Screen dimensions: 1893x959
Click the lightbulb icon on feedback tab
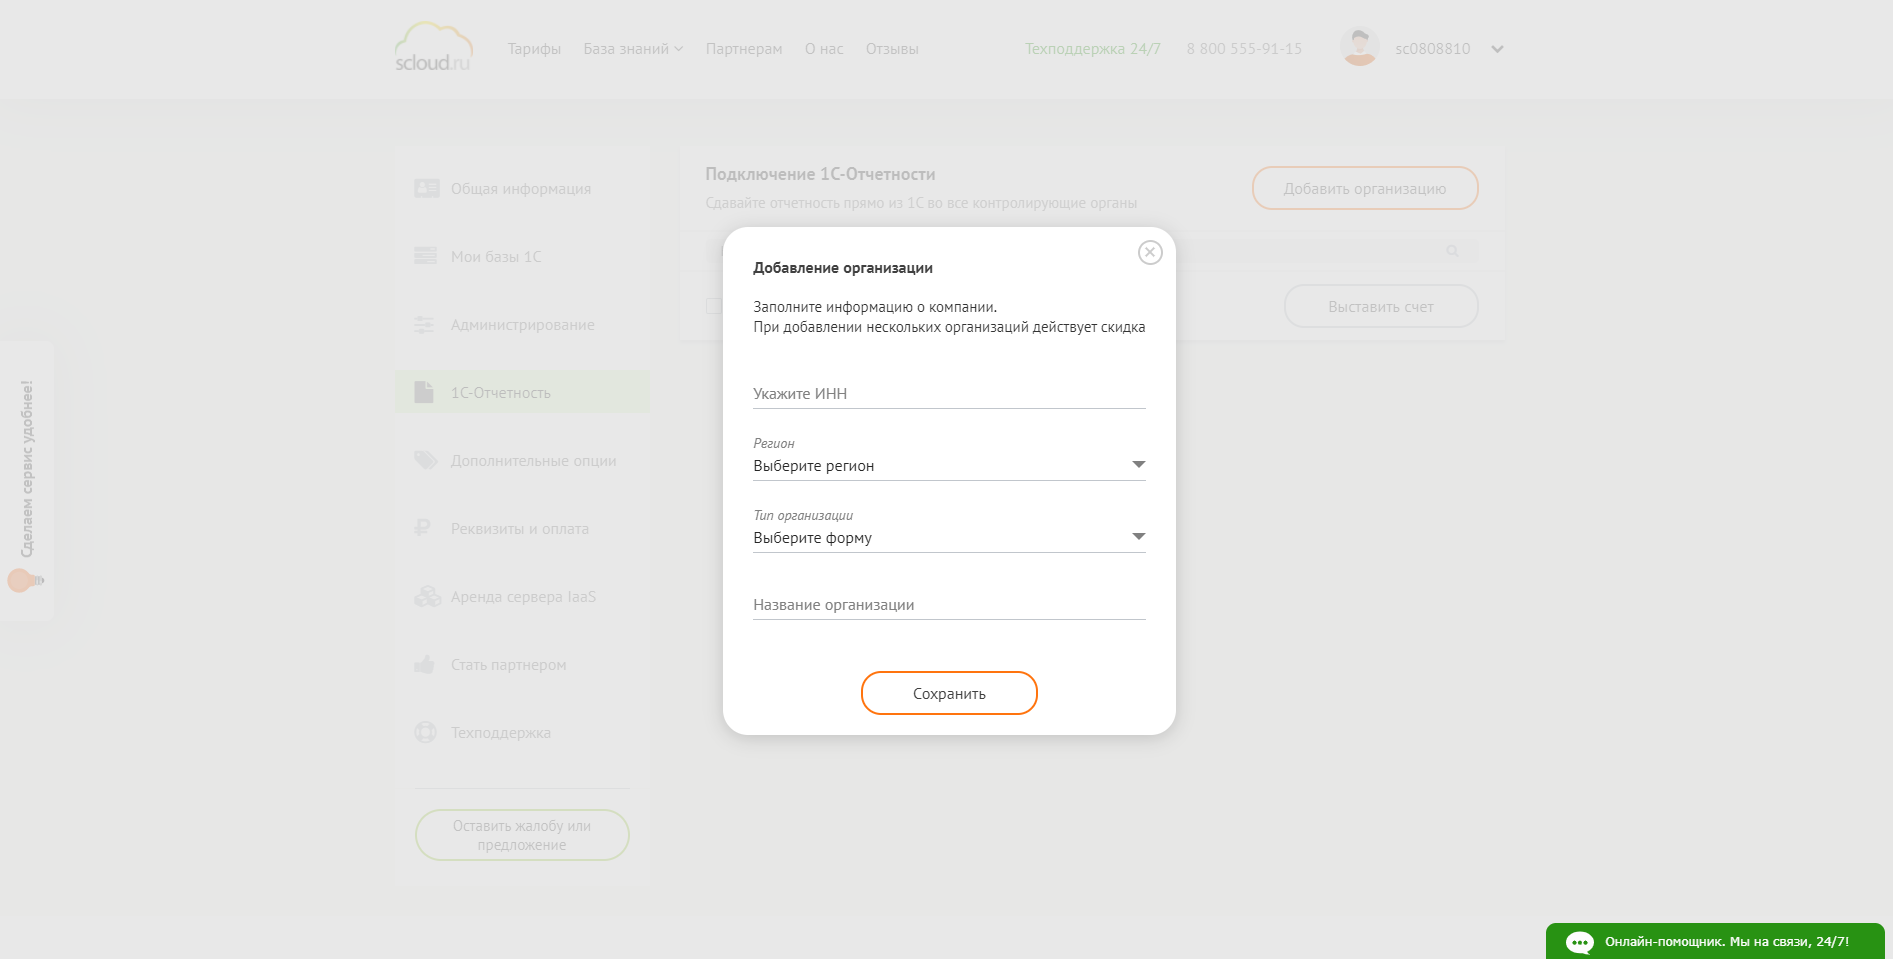pos(25,580)
